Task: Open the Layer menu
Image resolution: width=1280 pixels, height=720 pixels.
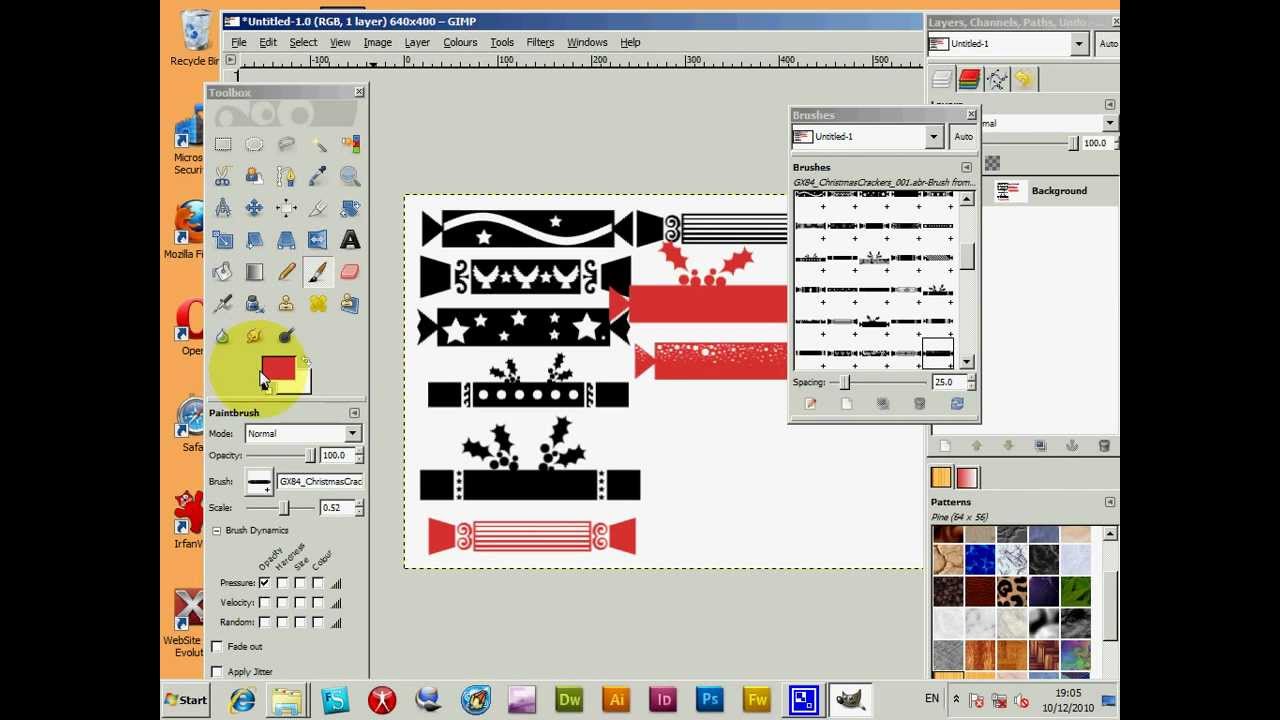Action: (417, 42)
